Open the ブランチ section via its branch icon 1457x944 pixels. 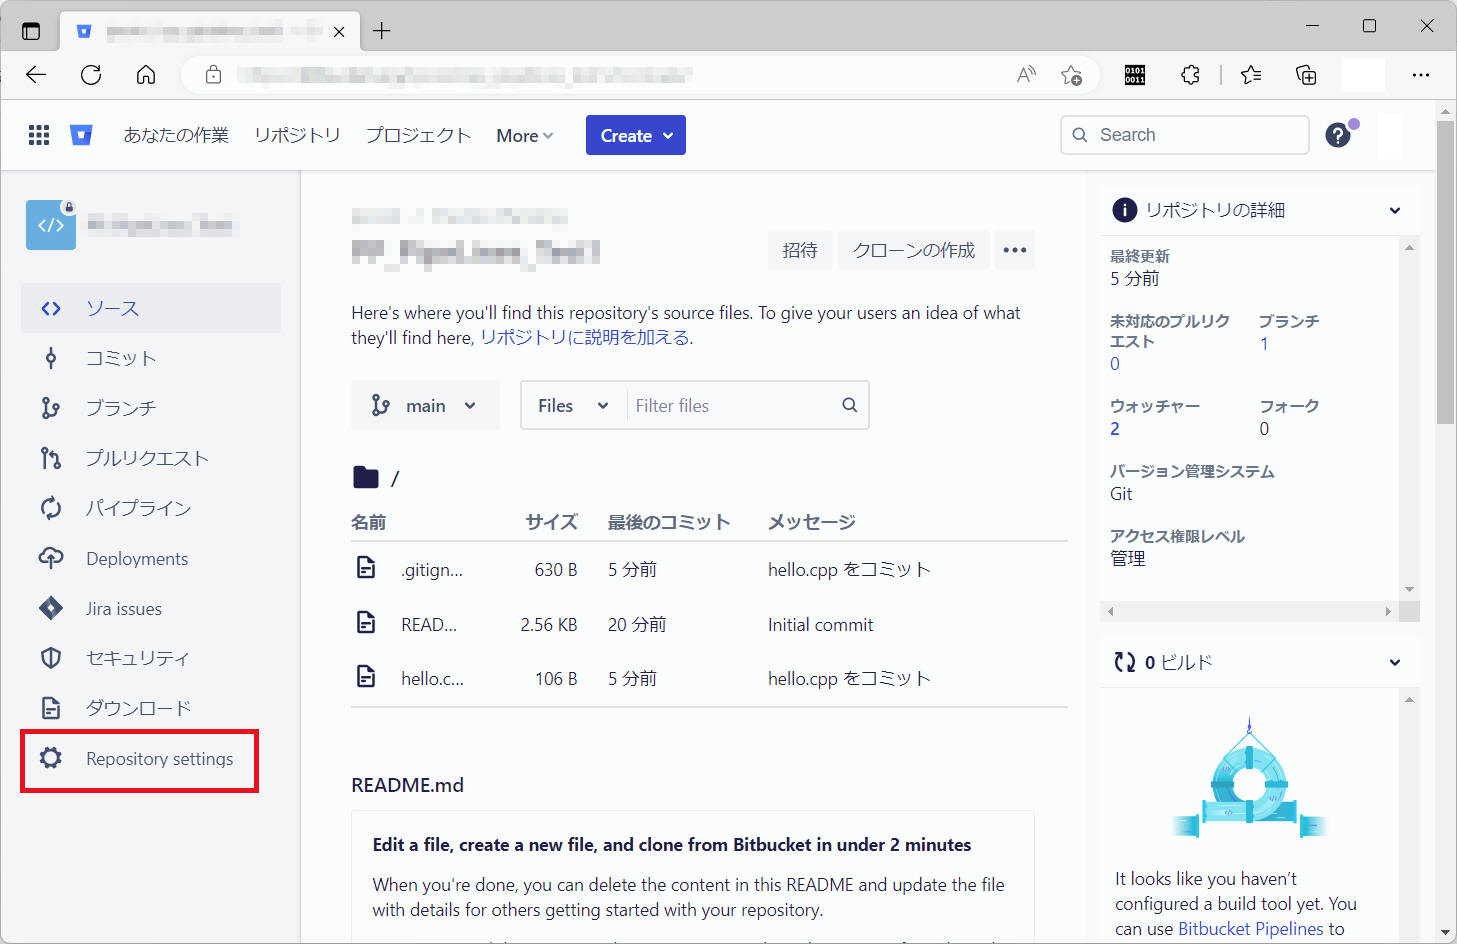coord(51,408)
